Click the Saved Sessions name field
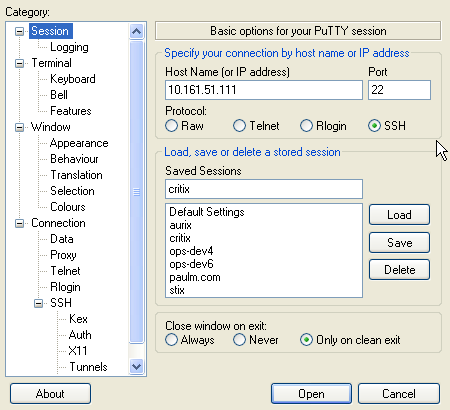The height and width of the screenshot is (410, 450). click(264, 189)
